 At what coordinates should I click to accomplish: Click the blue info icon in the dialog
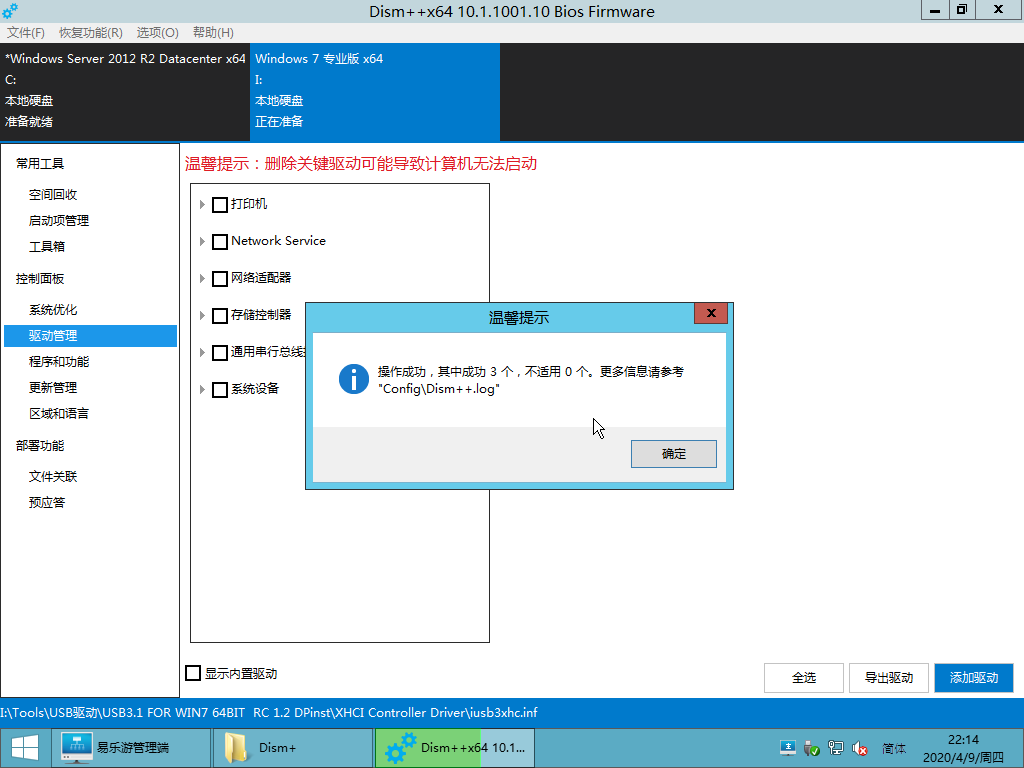point(354,379)
